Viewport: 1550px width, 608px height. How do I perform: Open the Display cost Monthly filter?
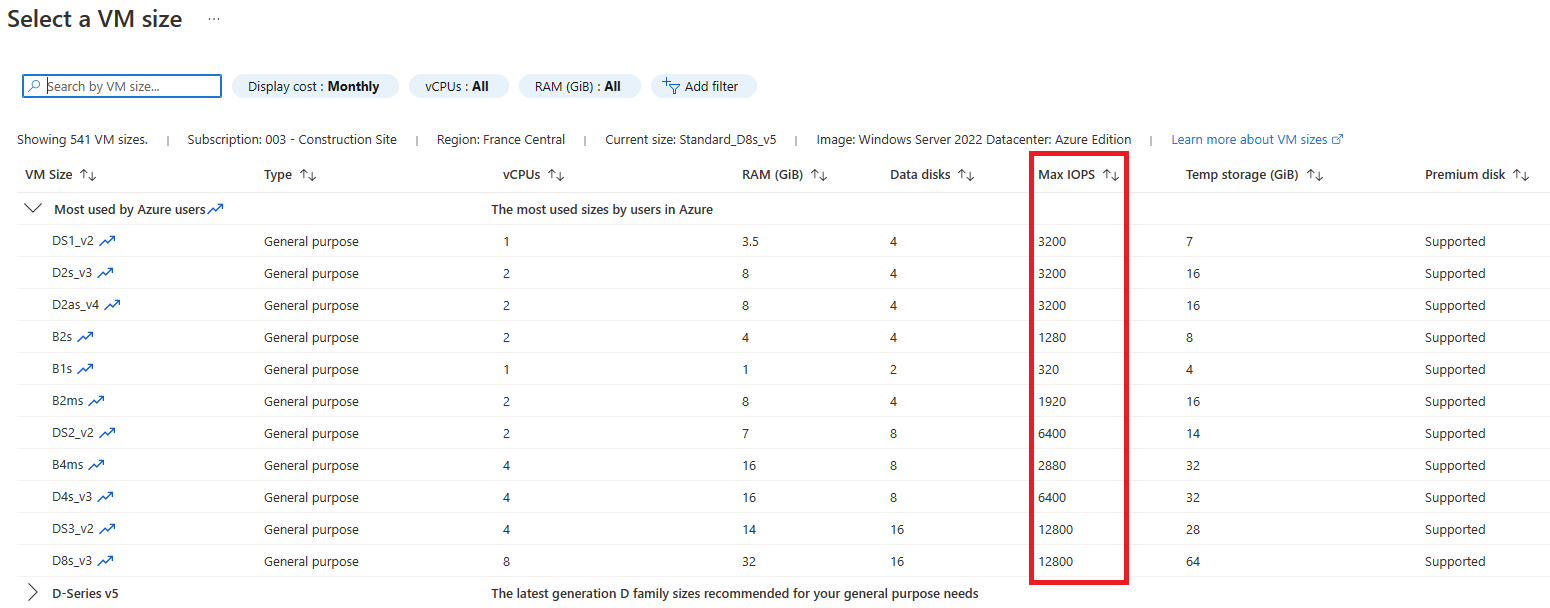(x=315, y=86)
